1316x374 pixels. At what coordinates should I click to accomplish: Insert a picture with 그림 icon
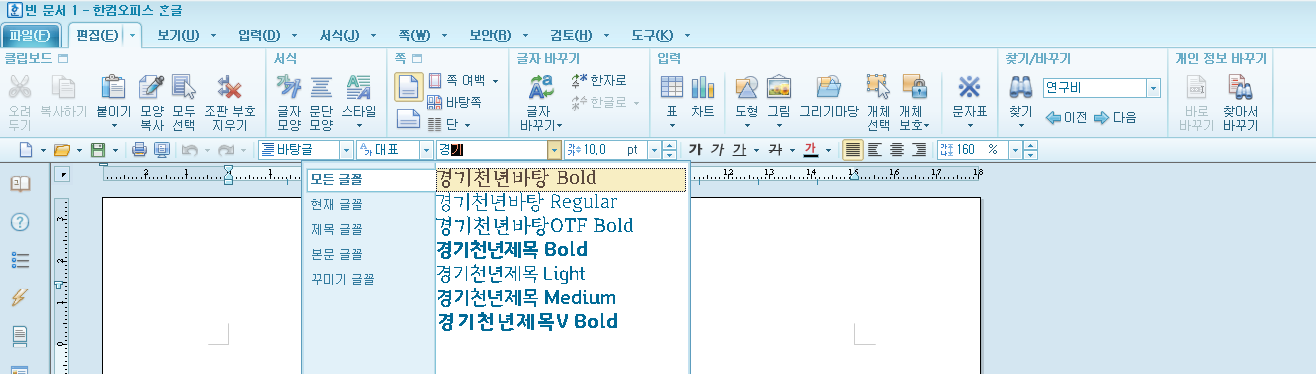pyautogui.click(x=779, y=88)
